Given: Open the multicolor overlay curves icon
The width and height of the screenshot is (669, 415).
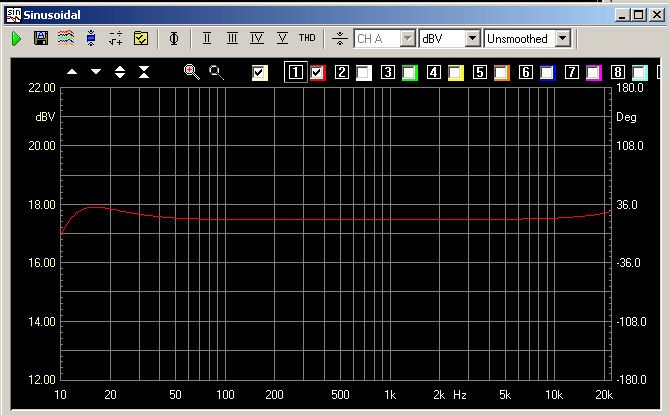Looking at the screenshot, I should tap(65, 38).
